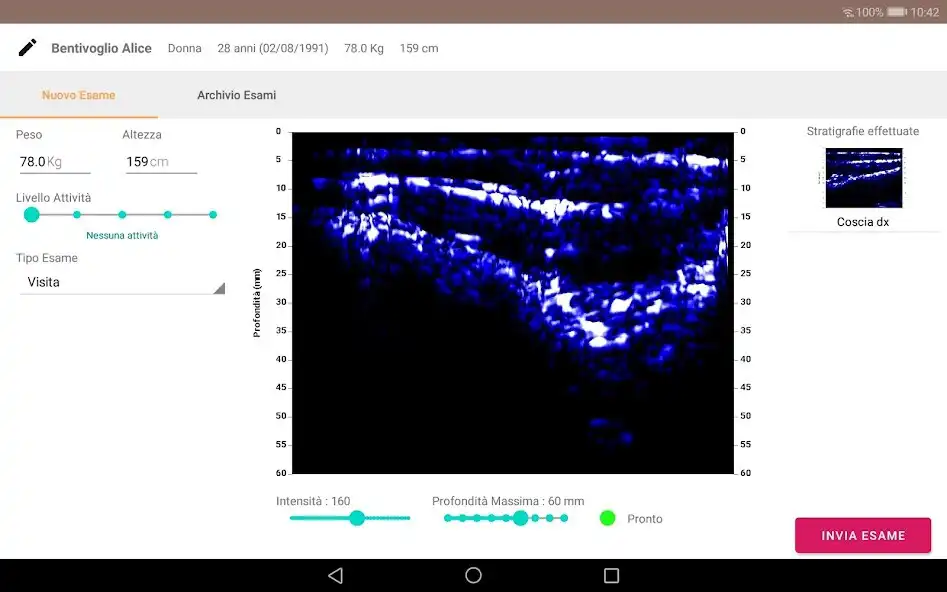The height and width of the screenshot is (592, 947).
Task: Open the Archivio Esami tab
Action: coord(236,95)
